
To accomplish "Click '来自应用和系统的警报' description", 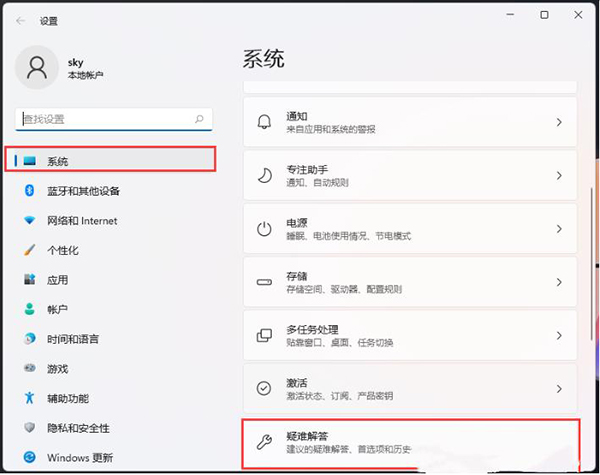I will point(331,129).
